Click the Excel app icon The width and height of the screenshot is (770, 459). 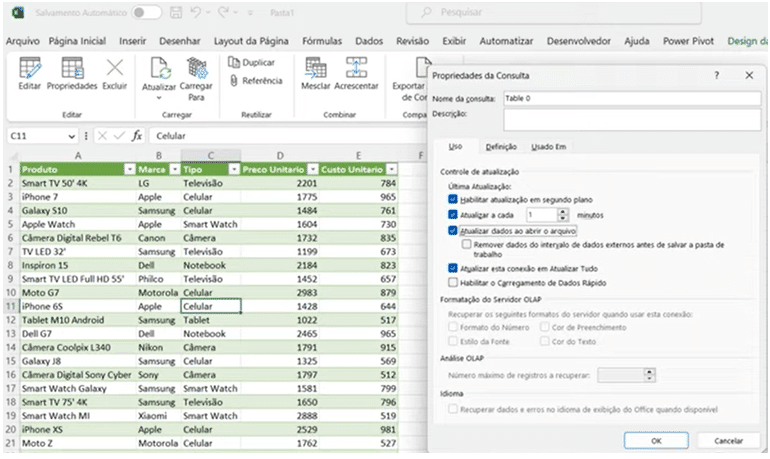coord(18,12)
